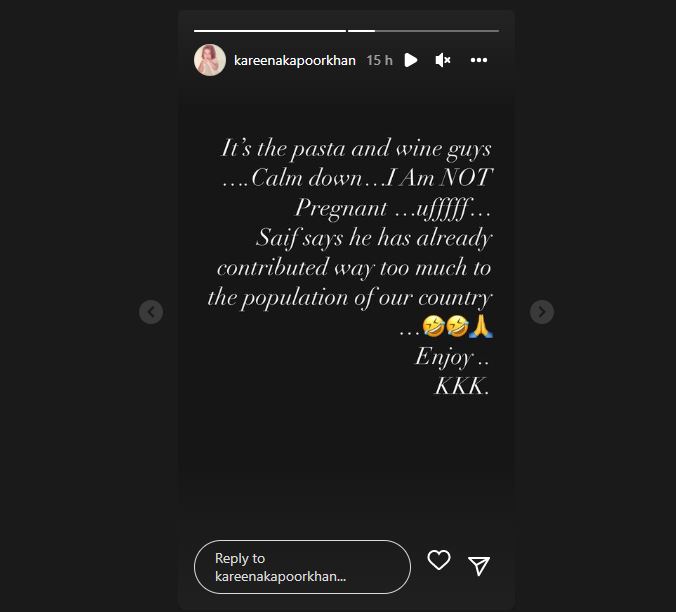Image resolution: width=676 pixels, height=612 pixels.
Task: Tap the 'Enjoy ..' text line
Action: [x=452, y=357]
